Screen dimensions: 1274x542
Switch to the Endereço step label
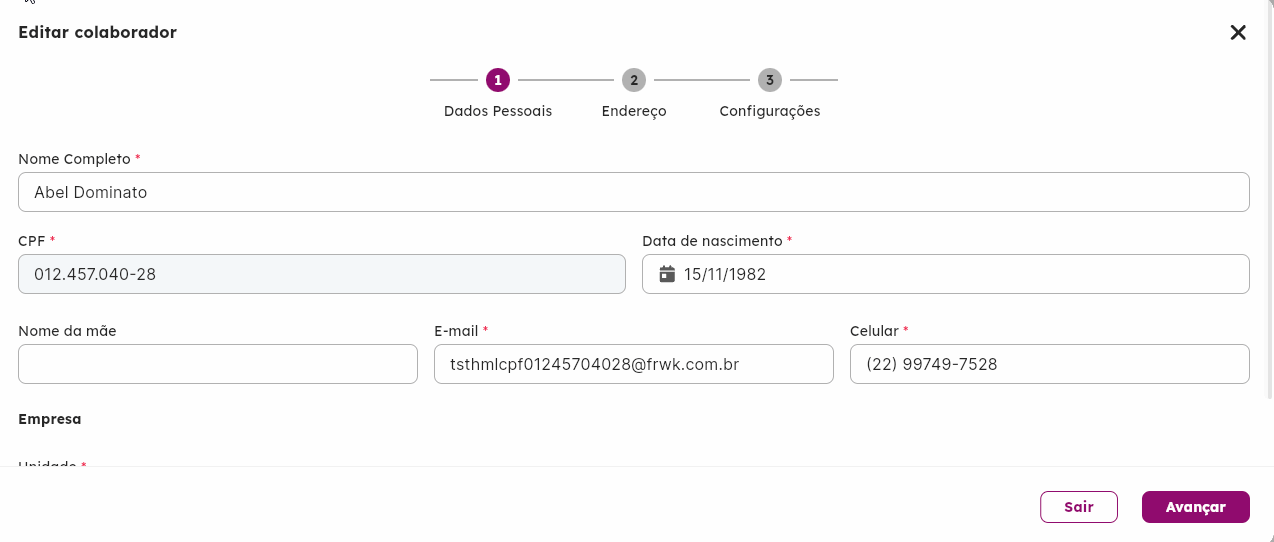634,111
